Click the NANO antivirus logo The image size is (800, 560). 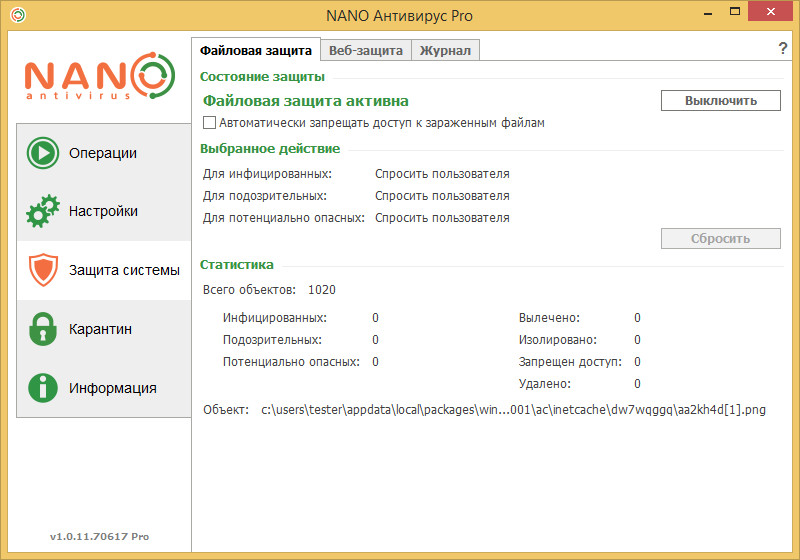[100, 76]
